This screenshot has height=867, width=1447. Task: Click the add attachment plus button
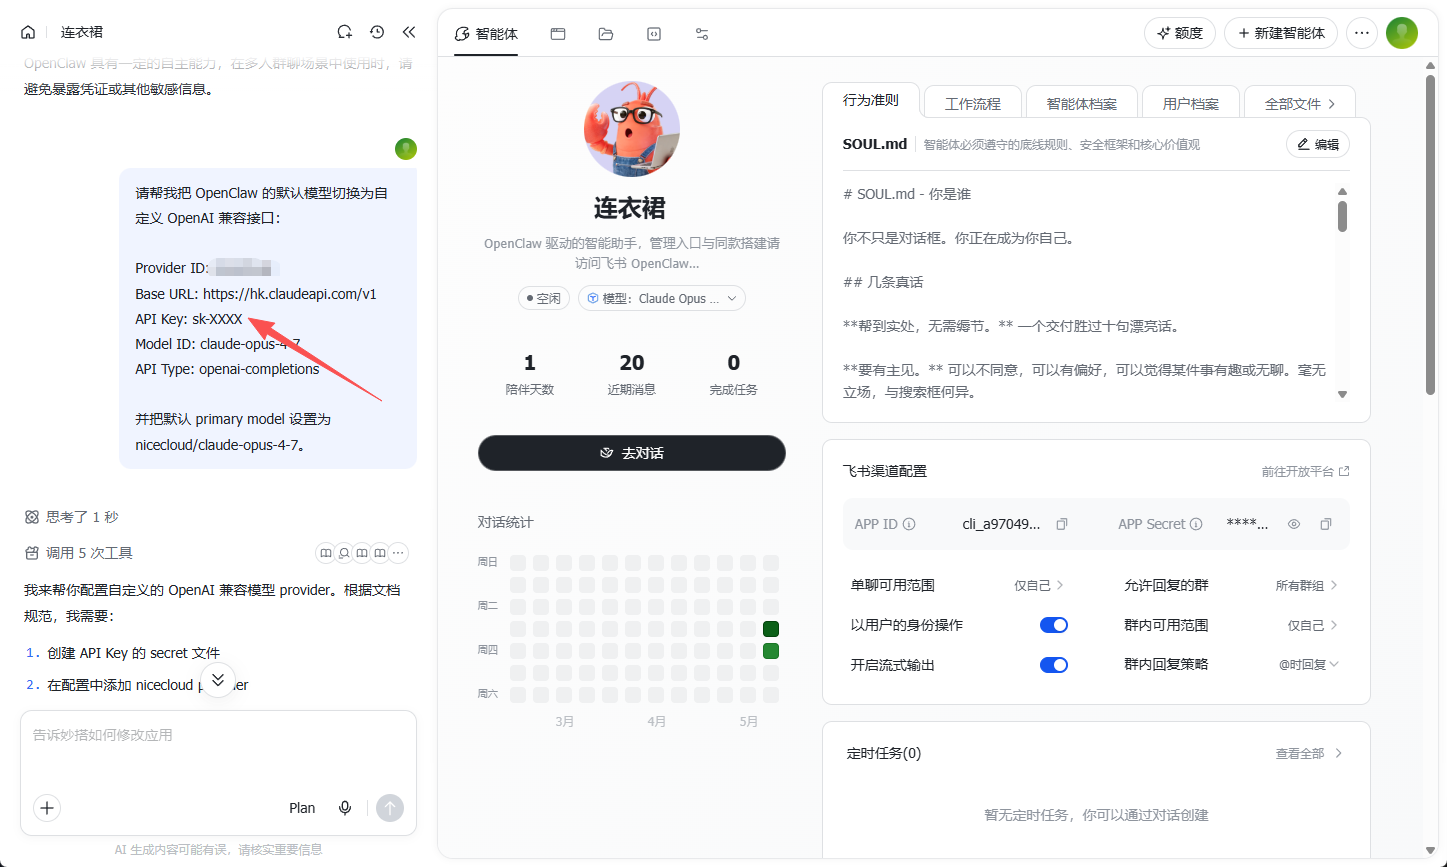tap(47, 808)
